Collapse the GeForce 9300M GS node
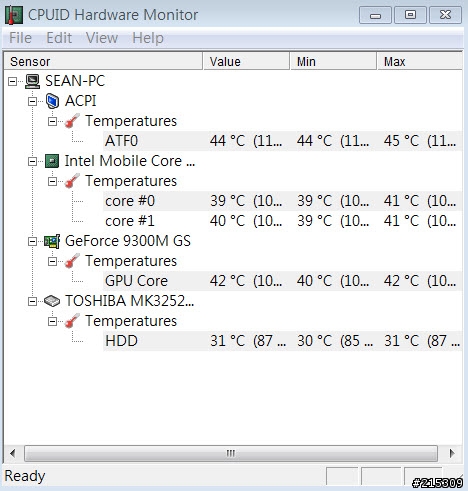Image resolution: width=468 pixels, height=491 pixels. [32, 241]
